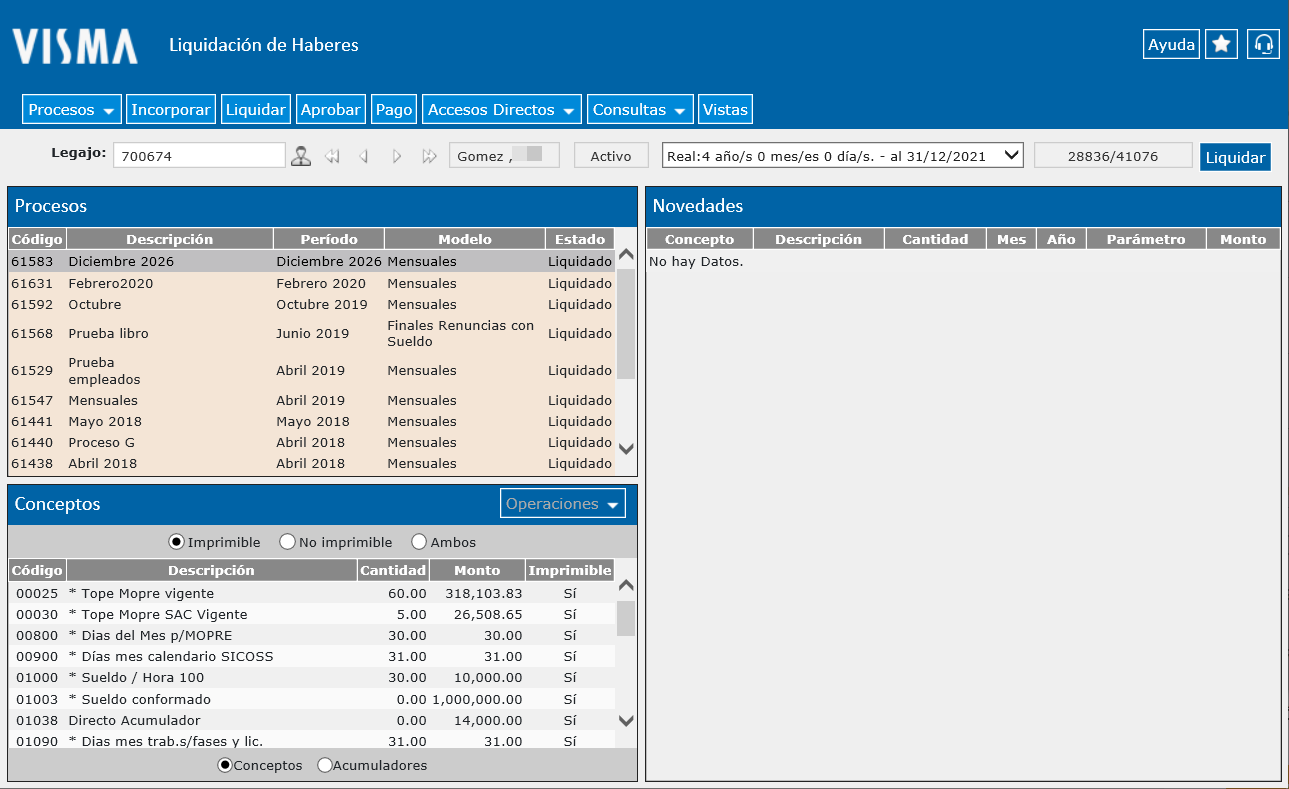Screen dimensions: 1289x789
Task: Select process row 61529 Prueba empleados
Action: 312,371
